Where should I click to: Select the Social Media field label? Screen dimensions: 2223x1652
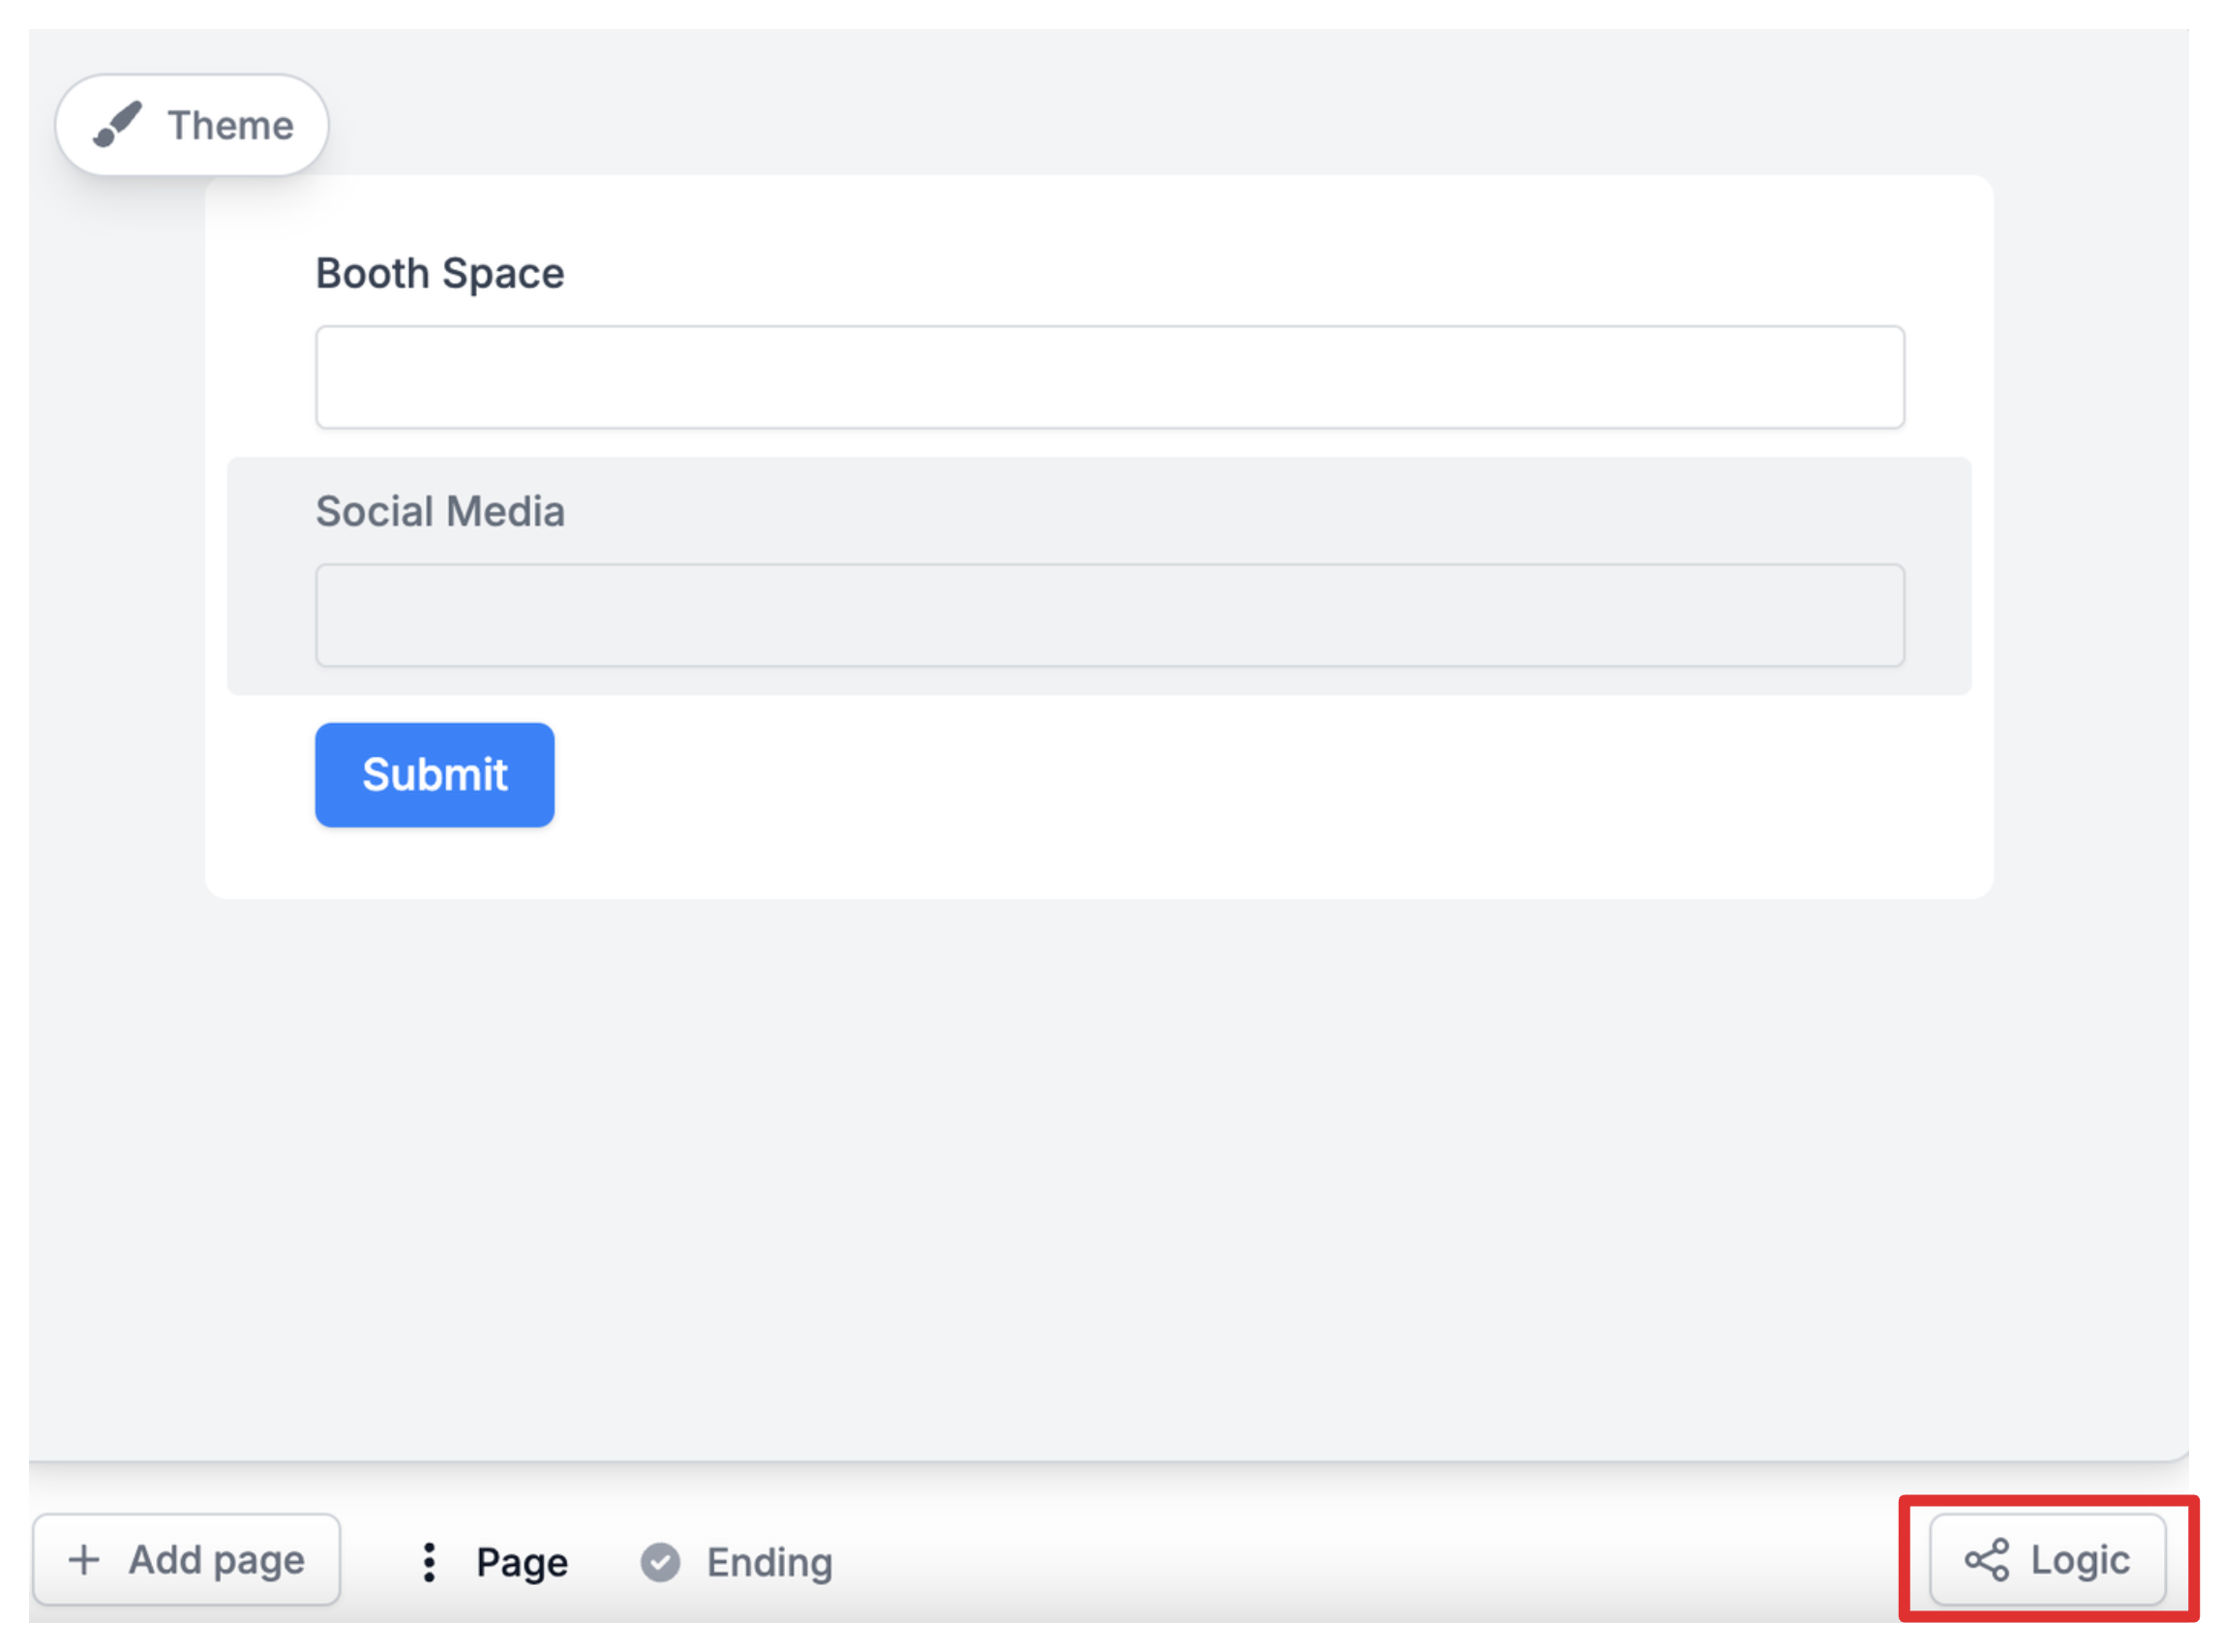tap(440, 511)
